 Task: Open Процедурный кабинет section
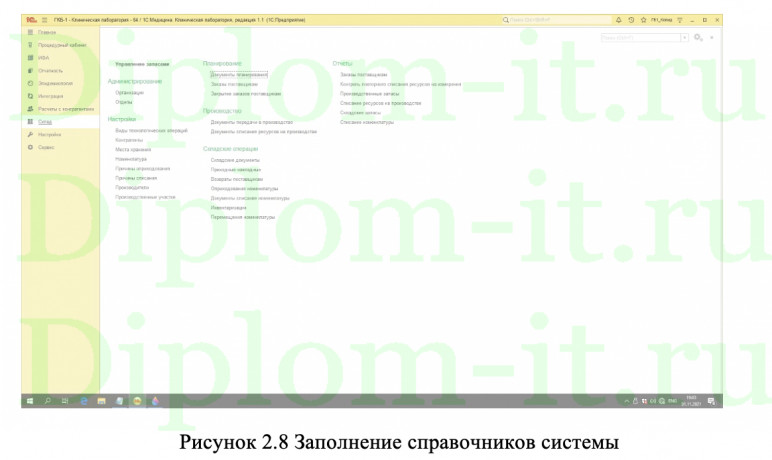62,45
